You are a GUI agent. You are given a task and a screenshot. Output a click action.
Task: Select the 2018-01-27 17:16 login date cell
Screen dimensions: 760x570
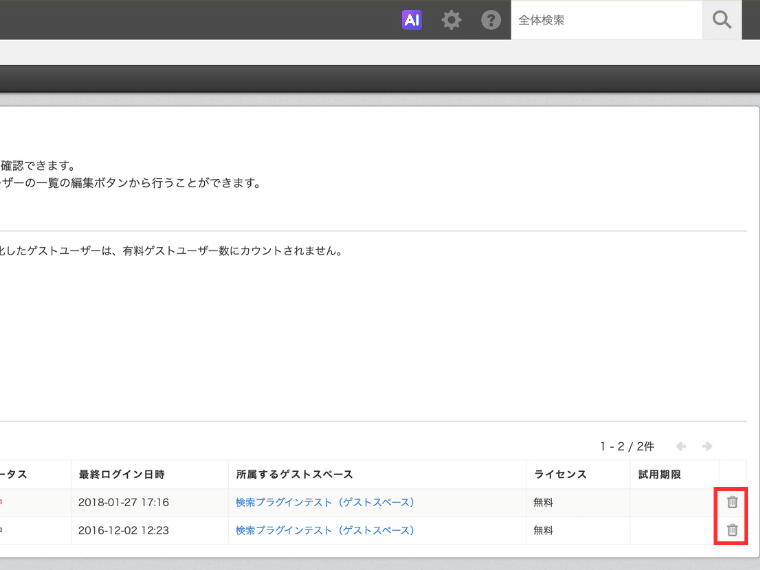tap(150, 502)
